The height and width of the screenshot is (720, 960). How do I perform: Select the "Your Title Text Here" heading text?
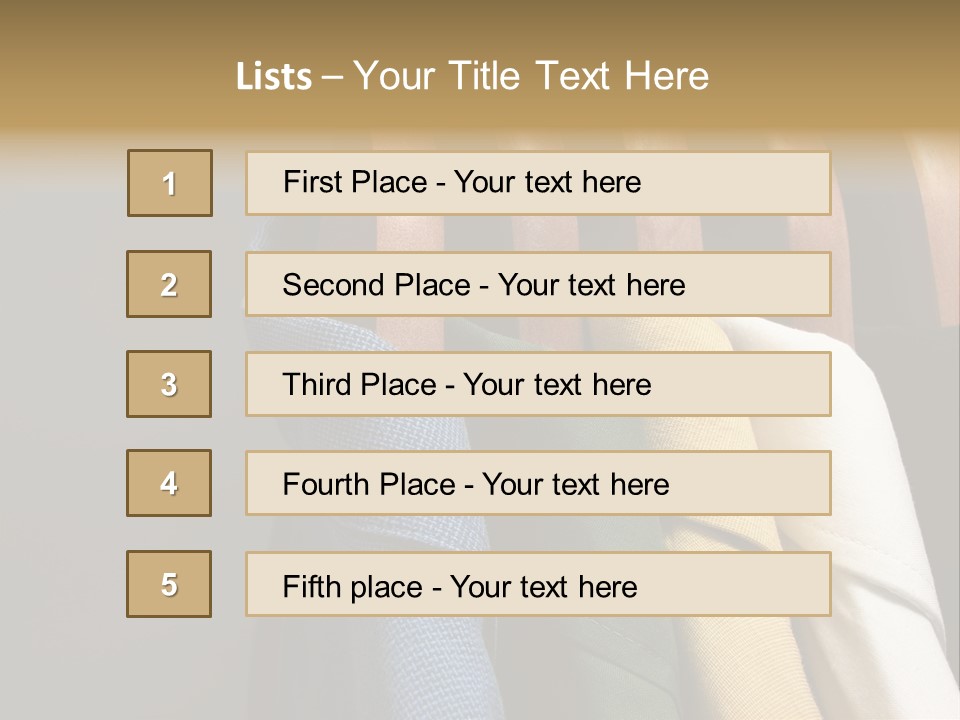[x=531, y=77]
